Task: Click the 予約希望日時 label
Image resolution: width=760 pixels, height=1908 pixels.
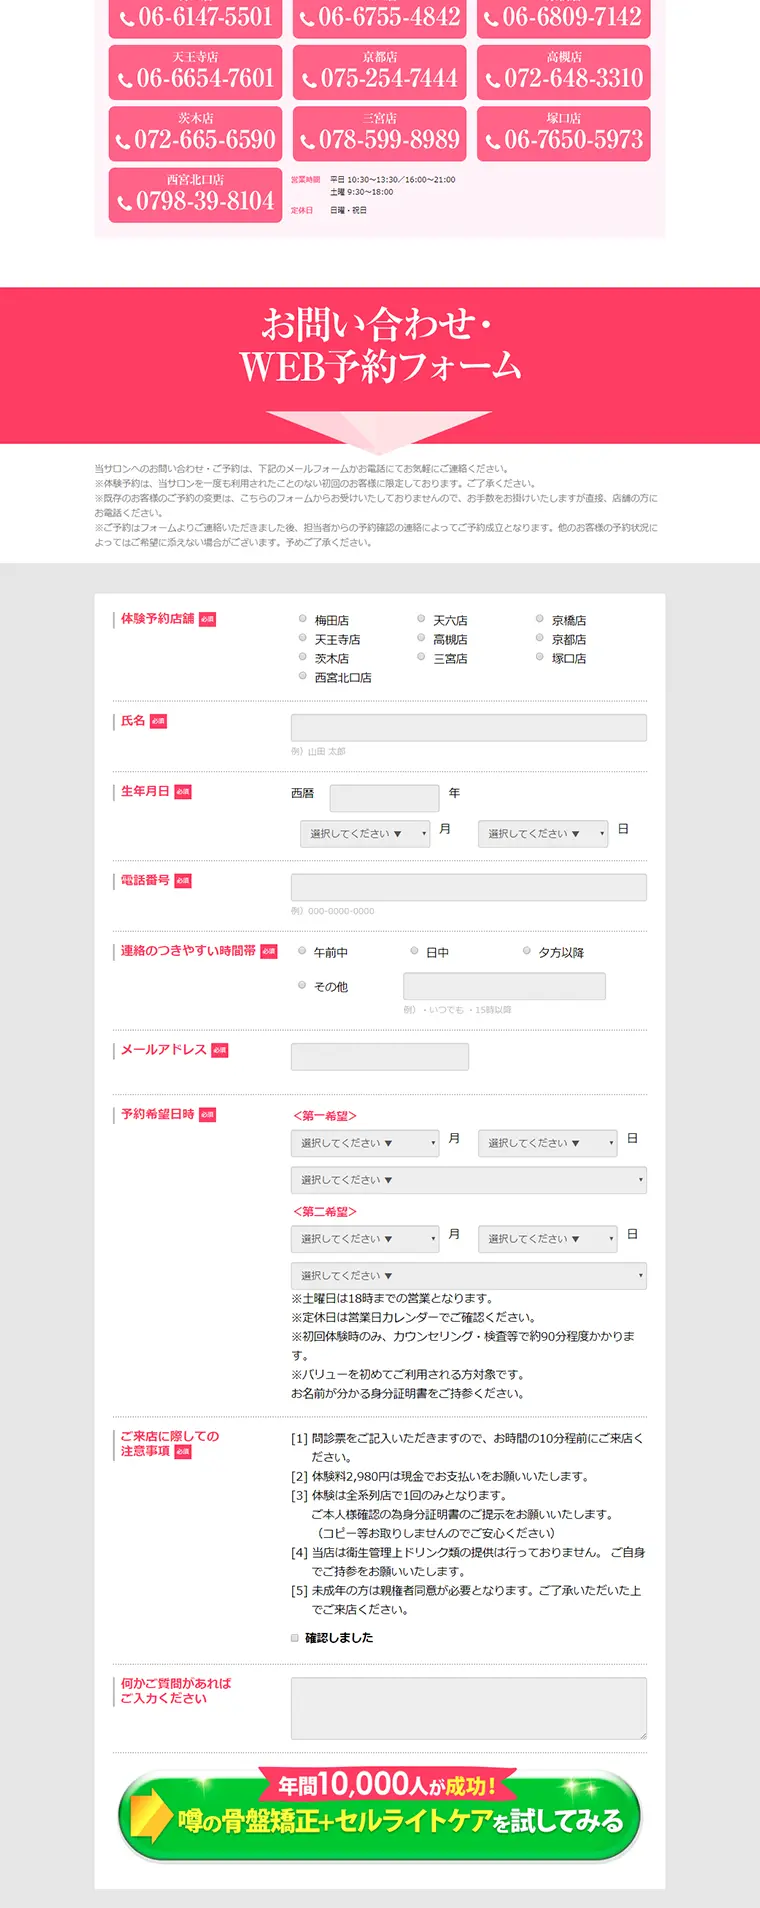Action: [158, 1114]
